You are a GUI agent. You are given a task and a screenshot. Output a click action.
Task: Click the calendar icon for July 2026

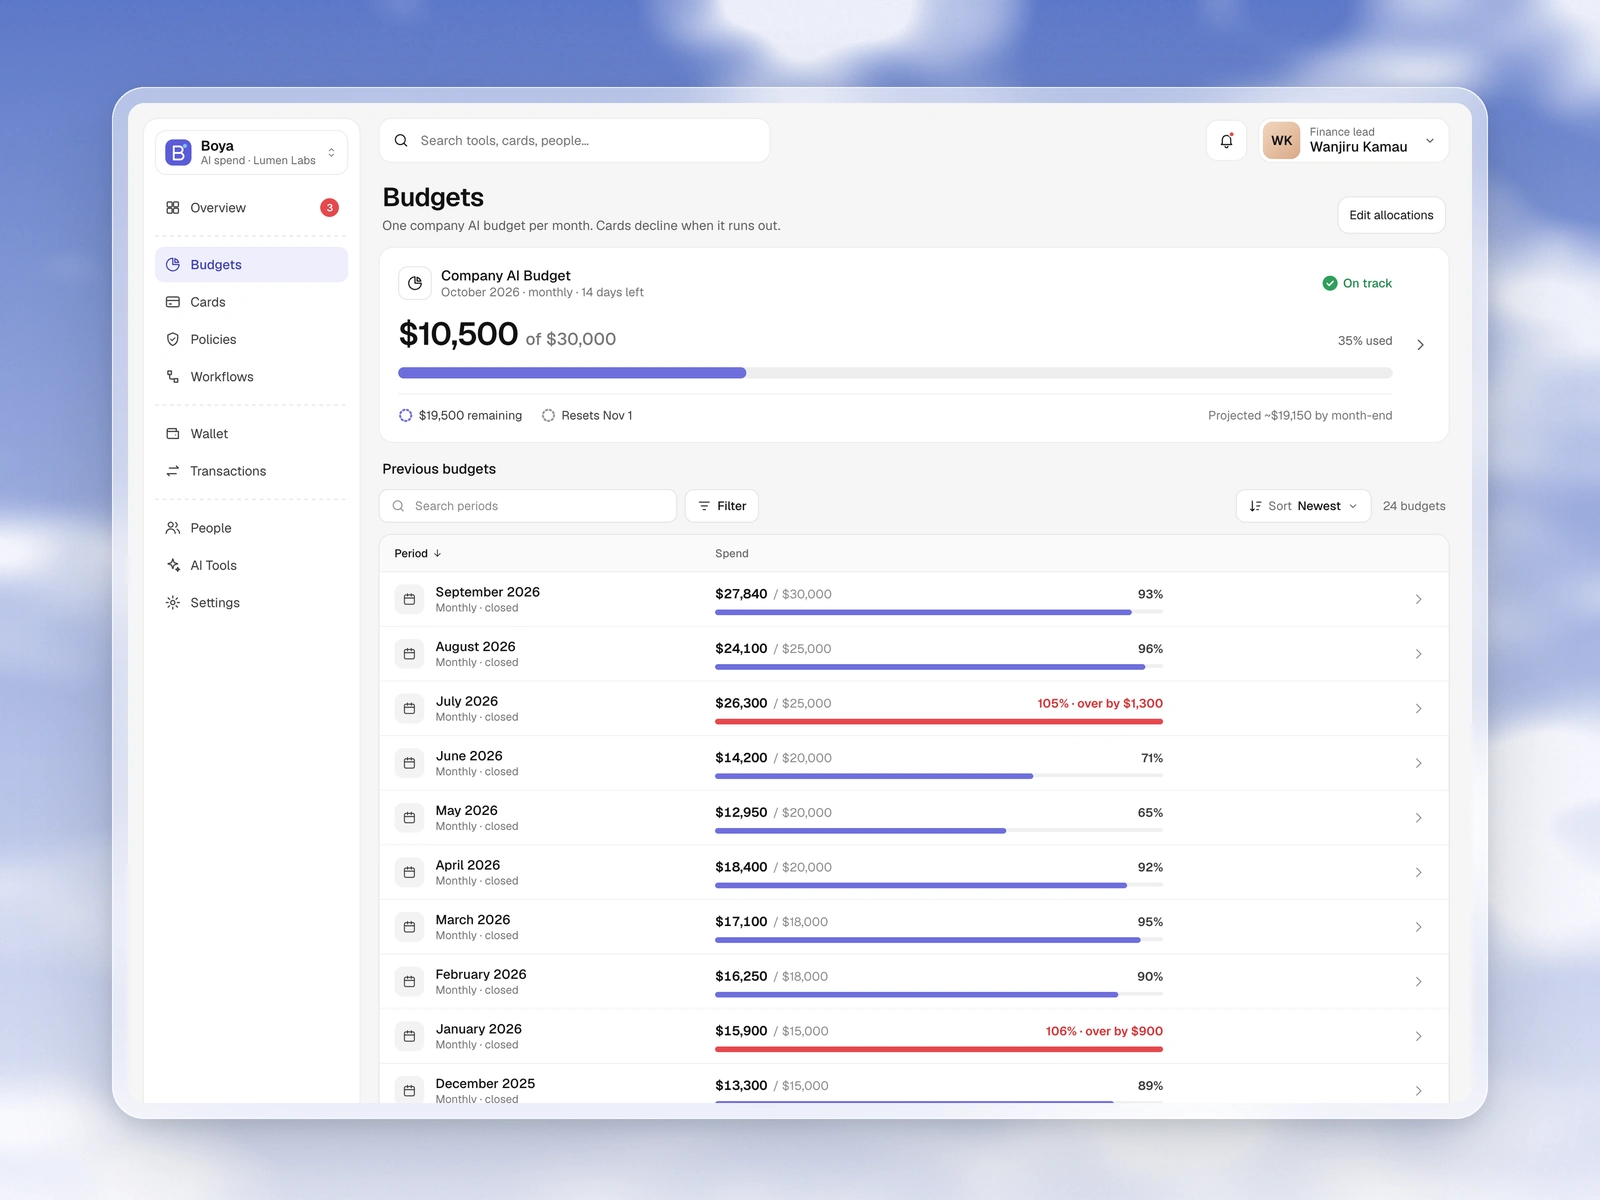[x=409, y=708]
